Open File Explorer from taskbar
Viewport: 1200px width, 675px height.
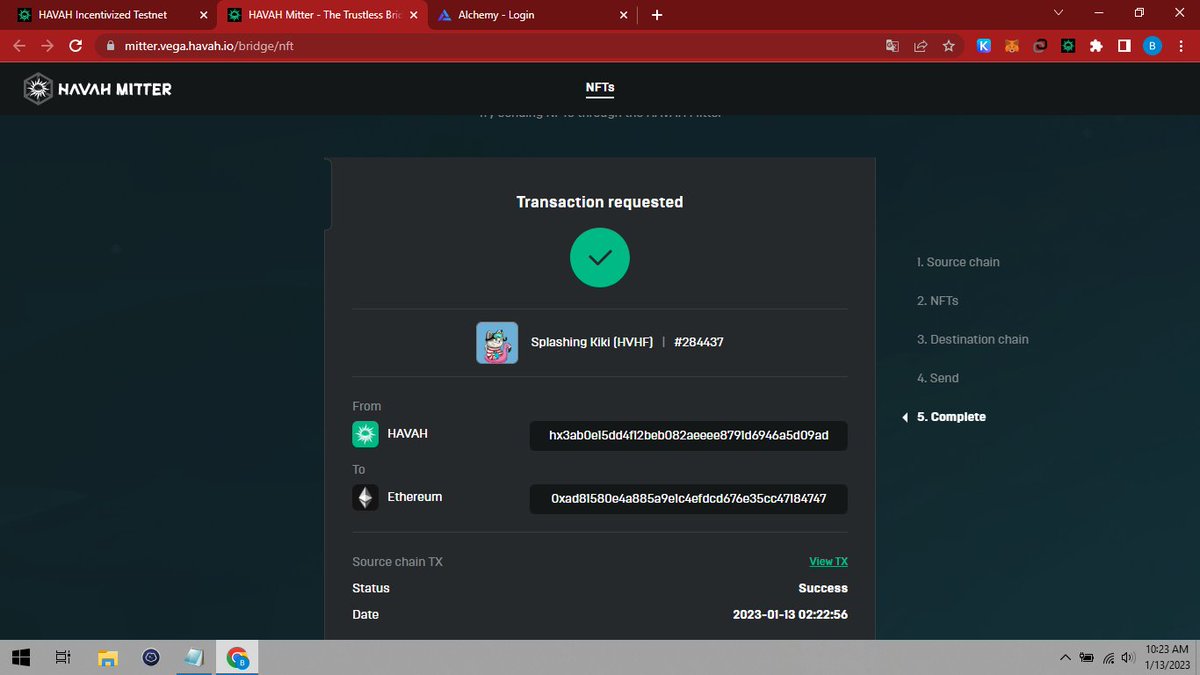[108, 657]
